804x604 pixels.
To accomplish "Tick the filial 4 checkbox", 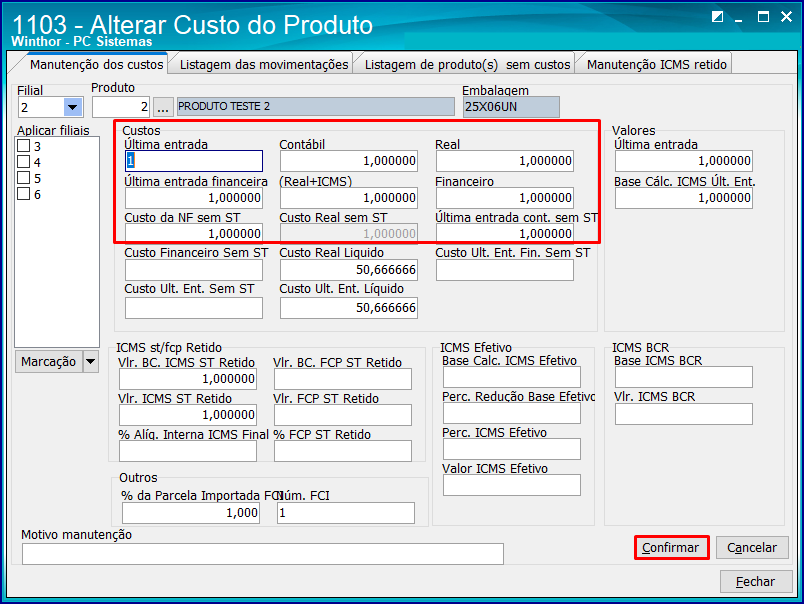I will point(24,162).
